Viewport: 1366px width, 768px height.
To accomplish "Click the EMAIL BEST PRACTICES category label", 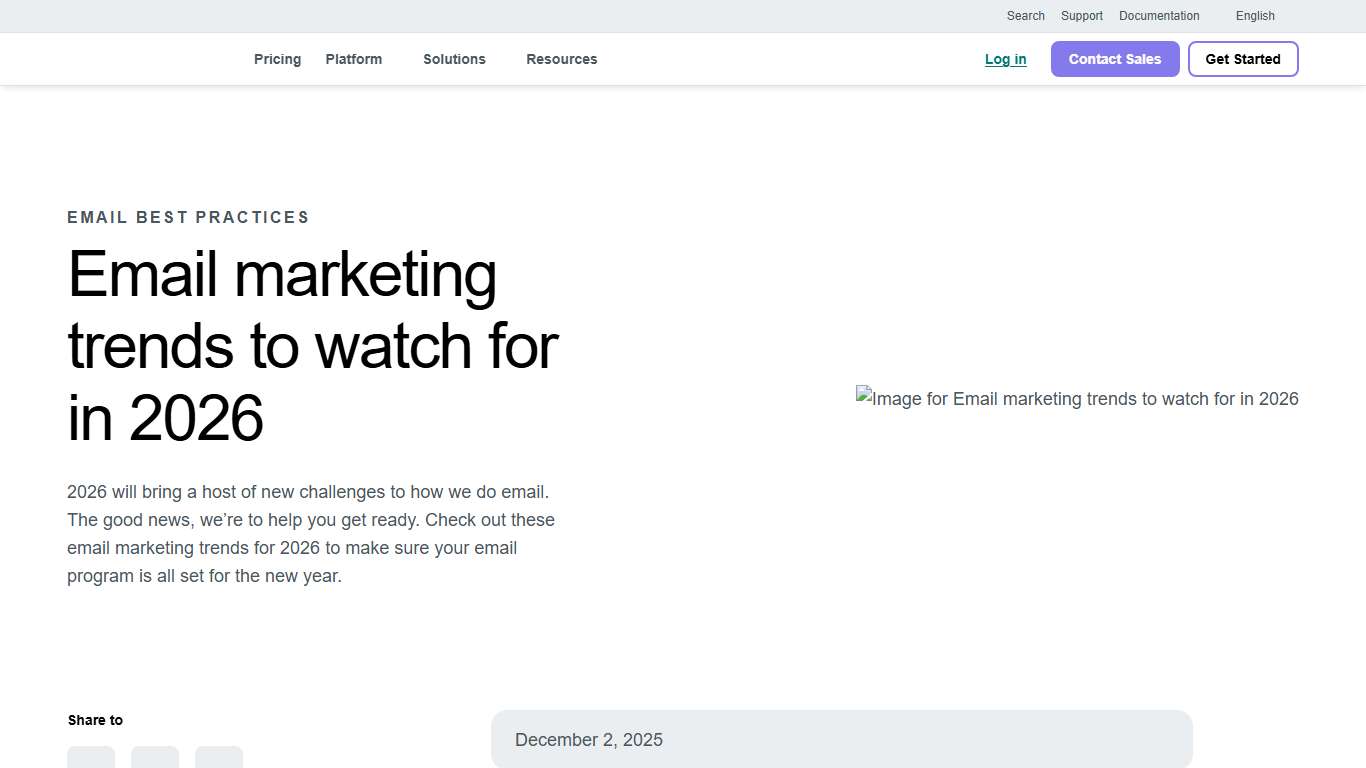I will (188, 217).
